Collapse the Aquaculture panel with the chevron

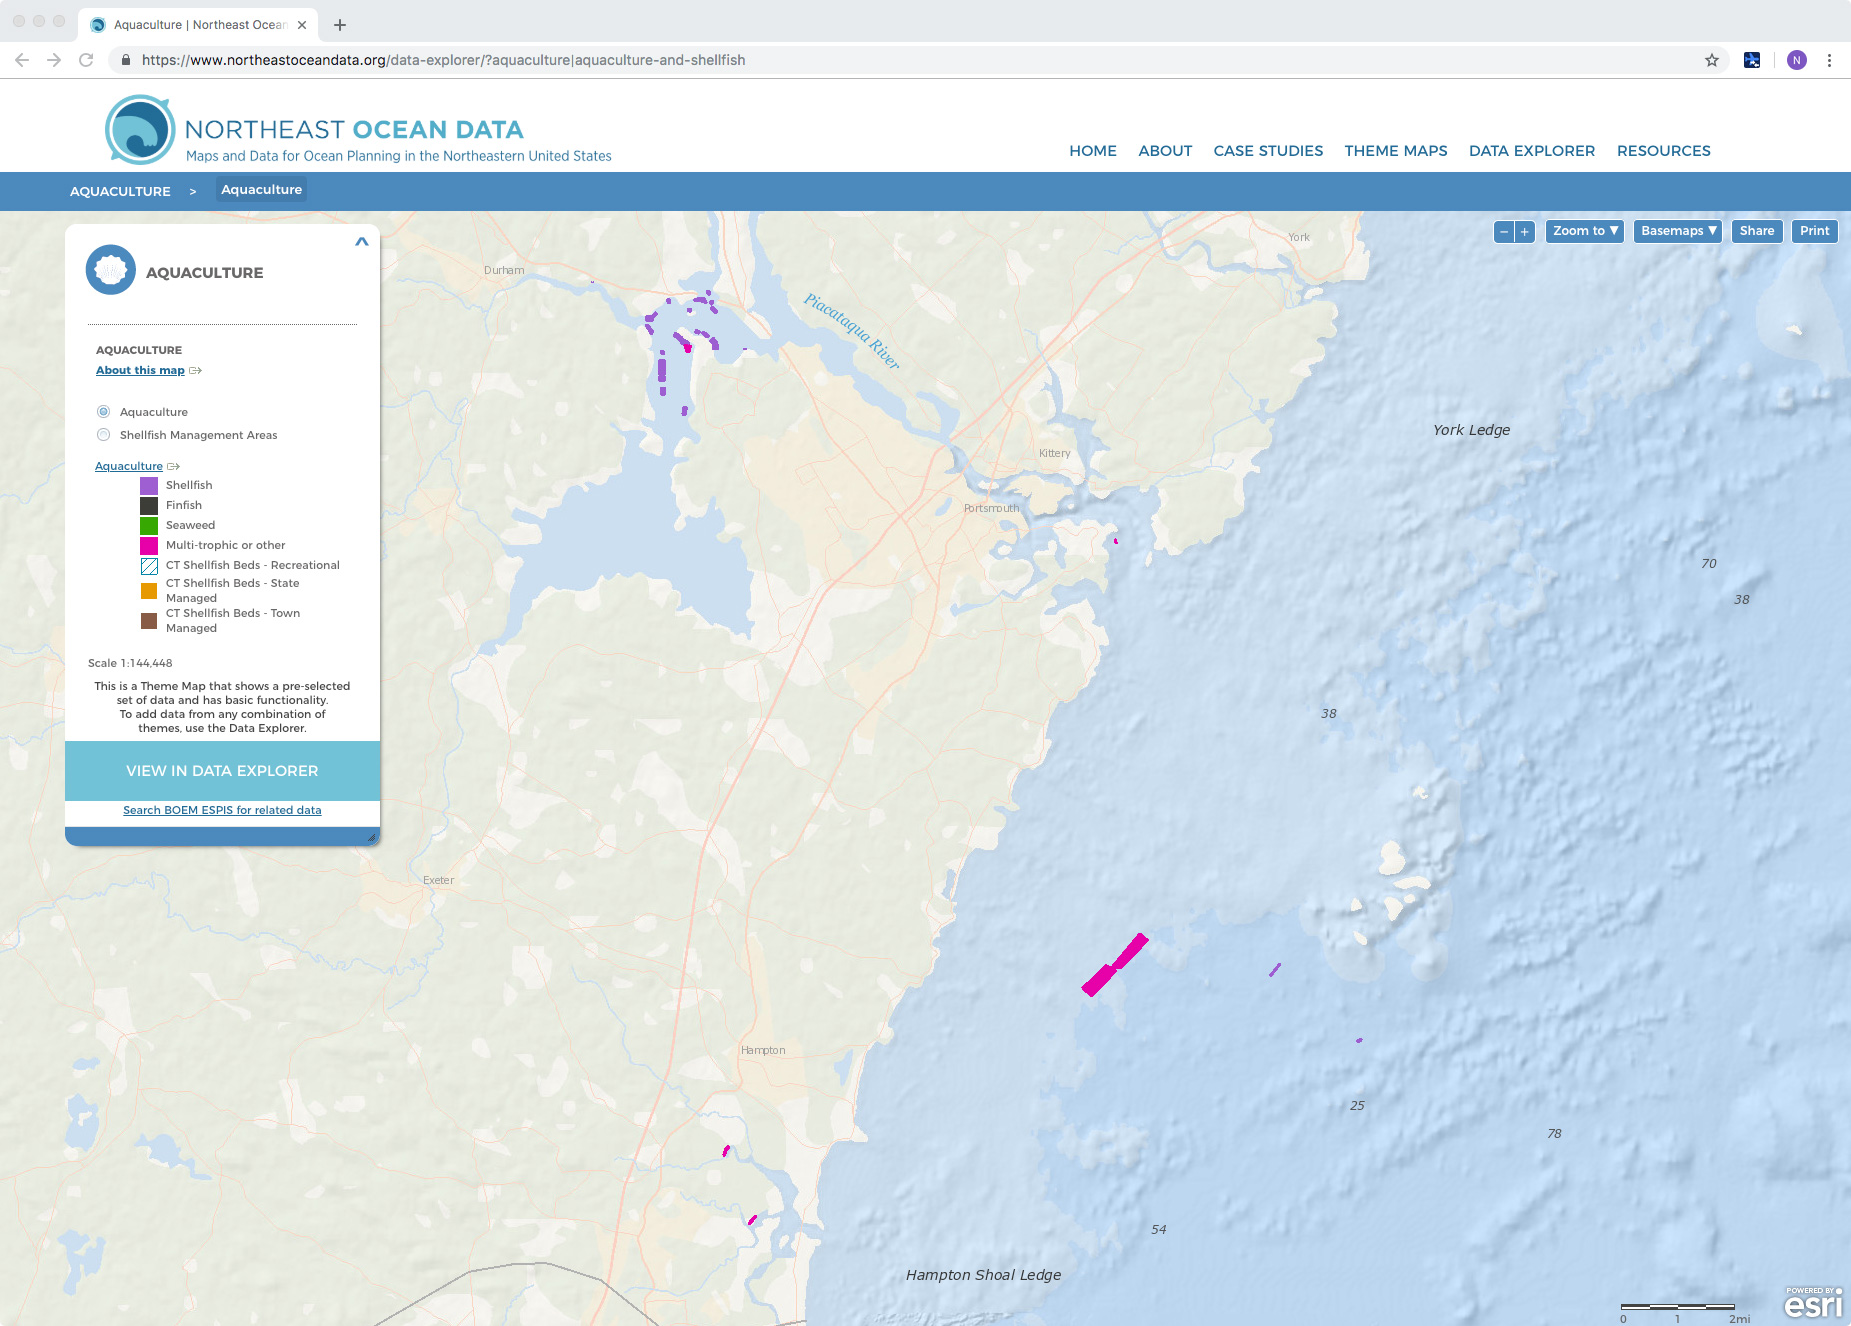pos(362,241)
